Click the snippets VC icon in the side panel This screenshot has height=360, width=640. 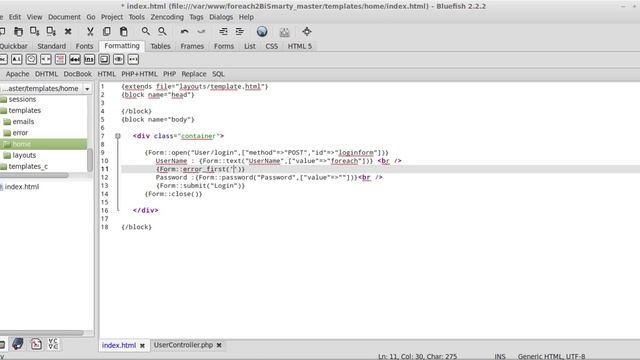coord(53,344)
